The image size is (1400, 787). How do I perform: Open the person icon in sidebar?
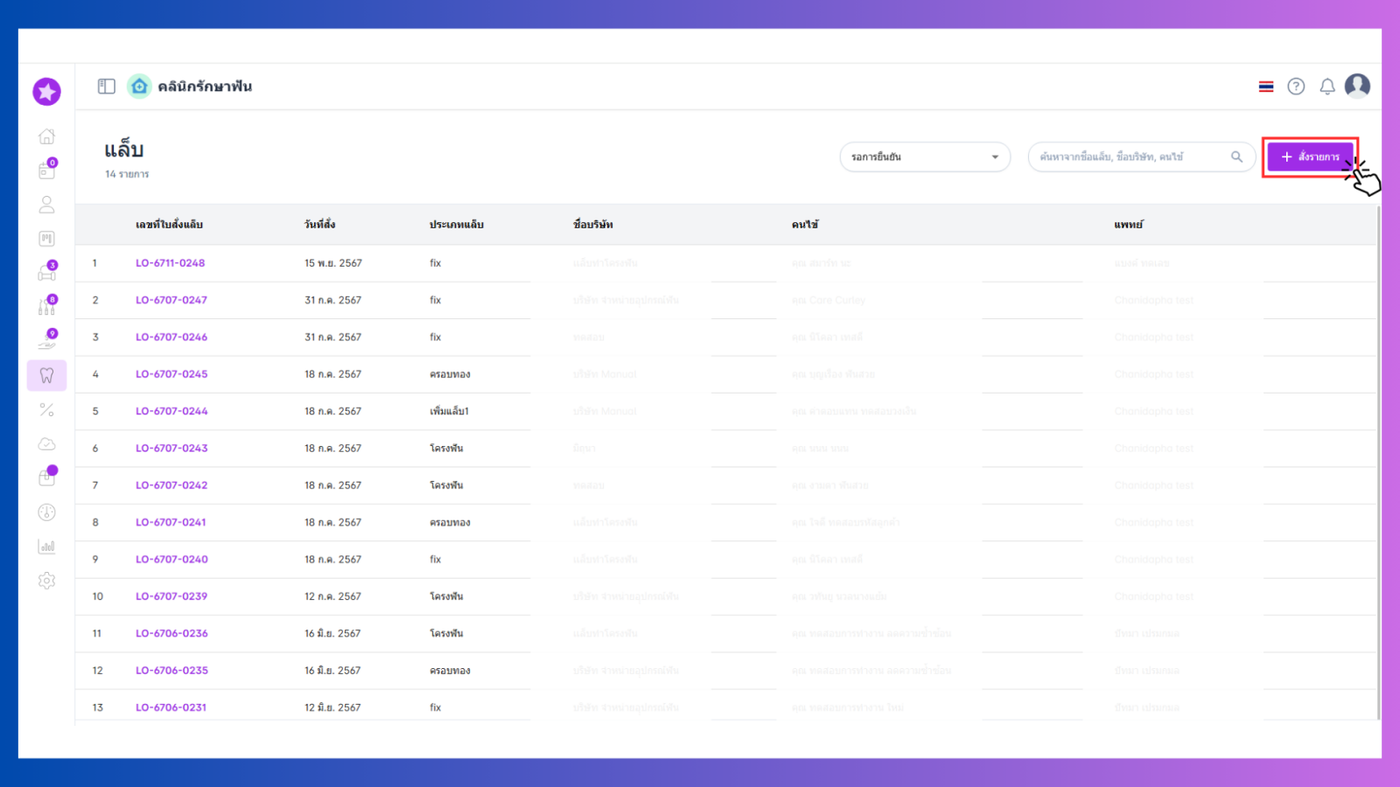click(46, 205)
